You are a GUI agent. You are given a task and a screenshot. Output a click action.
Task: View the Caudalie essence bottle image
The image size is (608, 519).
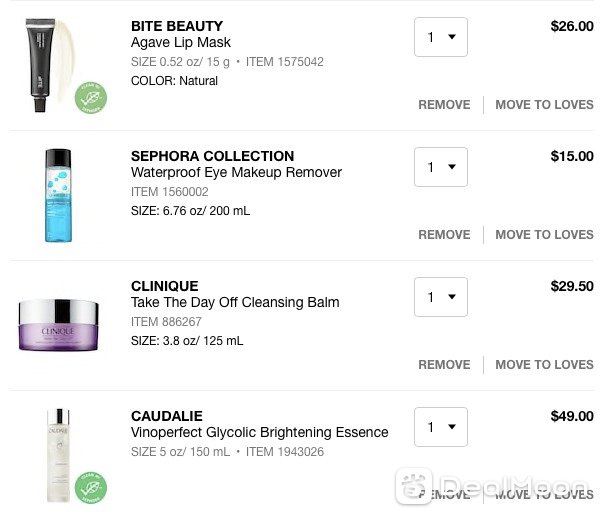(59, 455)
